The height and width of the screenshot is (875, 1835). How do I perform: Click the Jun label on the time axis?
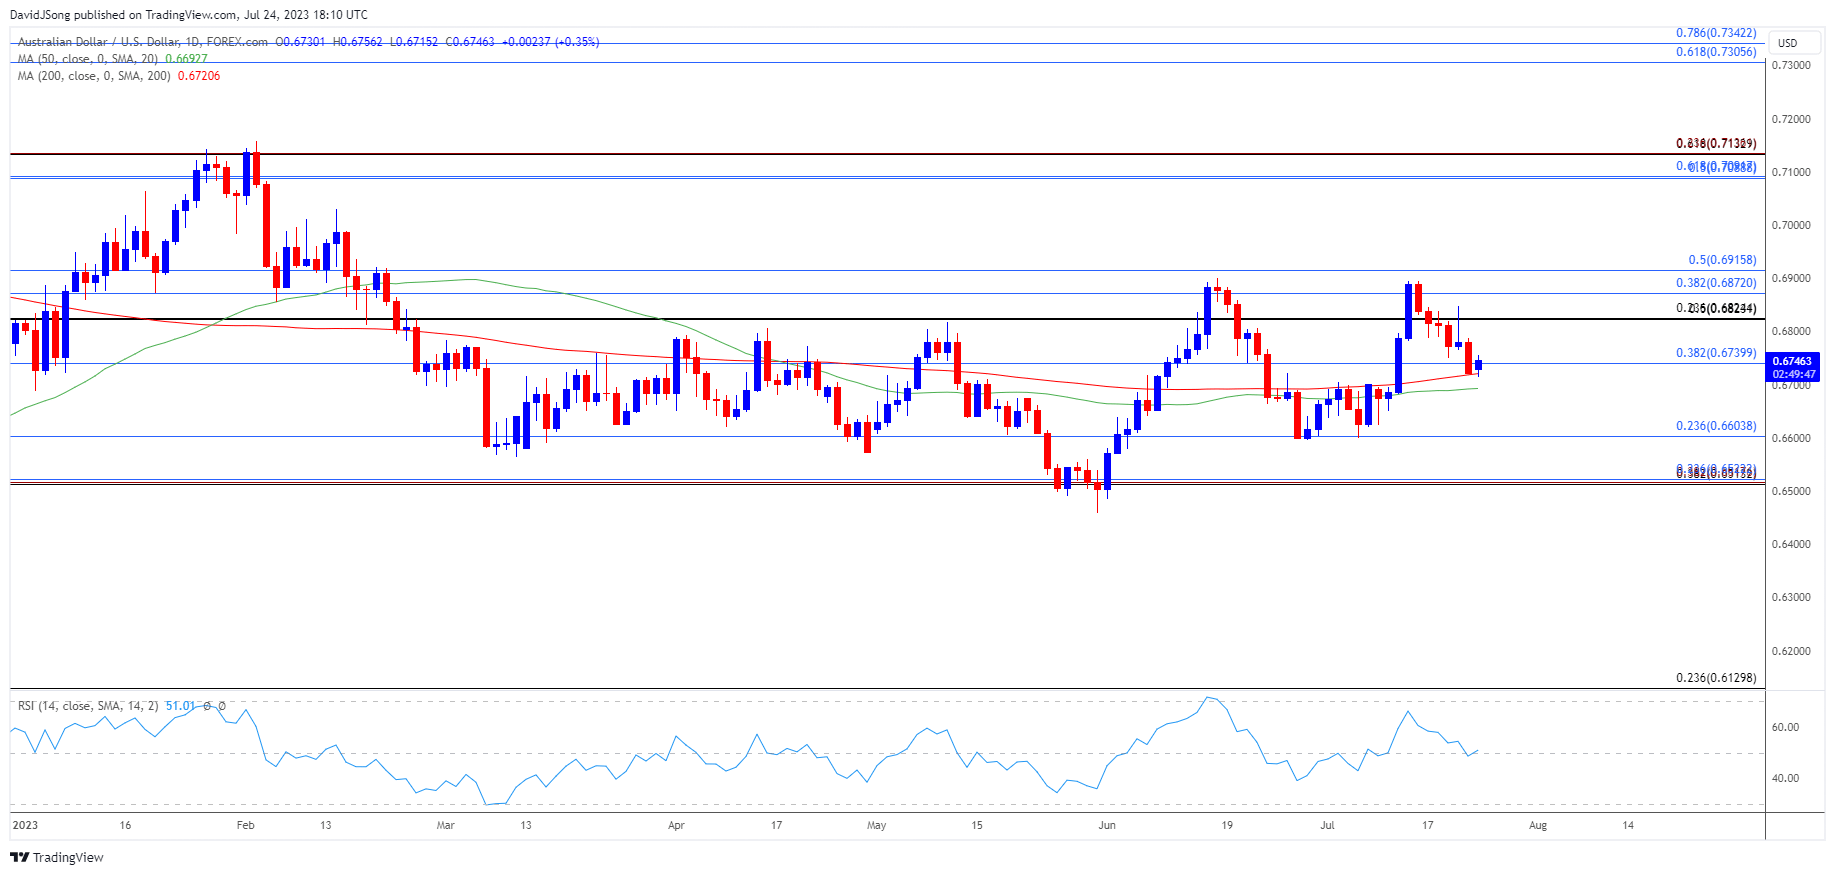tap(1107, 825)
